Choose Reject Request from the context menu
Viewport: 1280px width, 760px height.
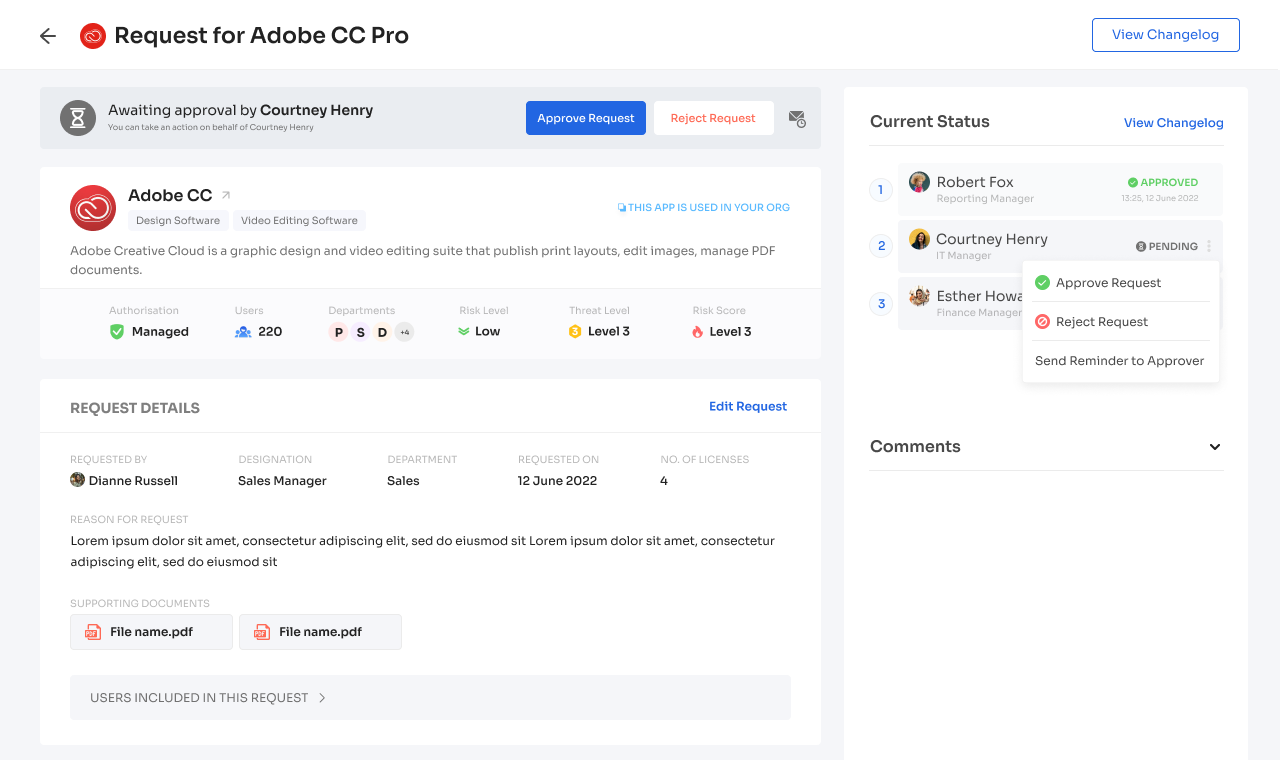click(x=1120, y=322)
